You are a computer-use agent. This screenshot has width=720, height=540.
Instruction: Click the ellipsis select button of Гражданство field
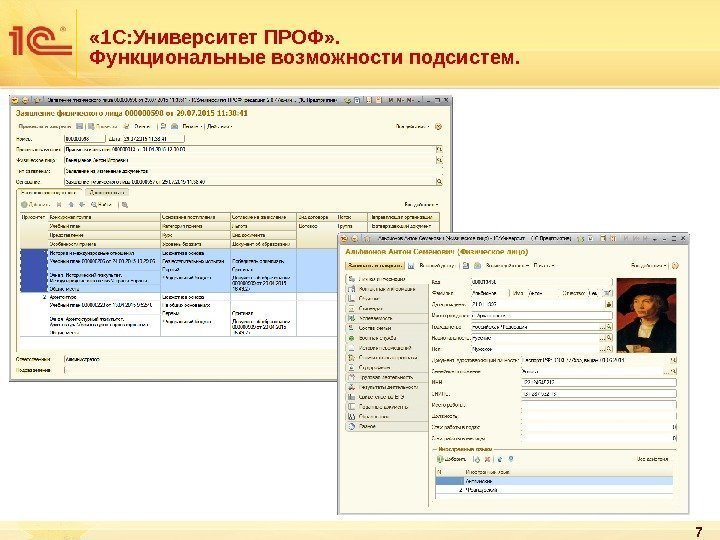602,327
